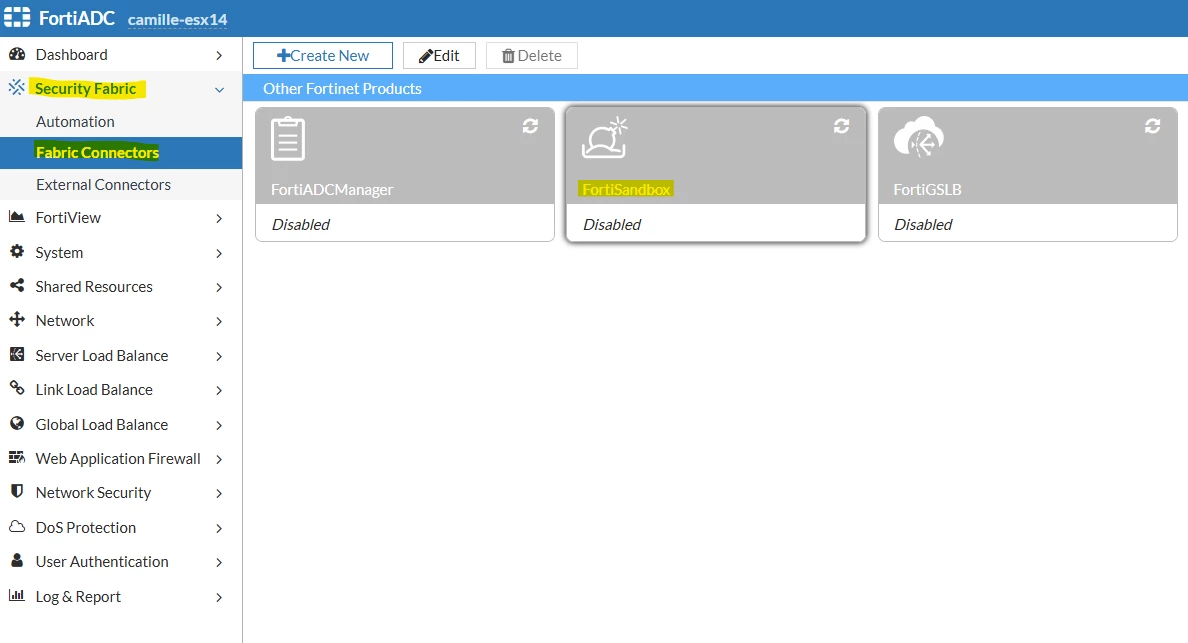Open the Automation submenu item
1188x643 pixels.
[x=75, y=121]
